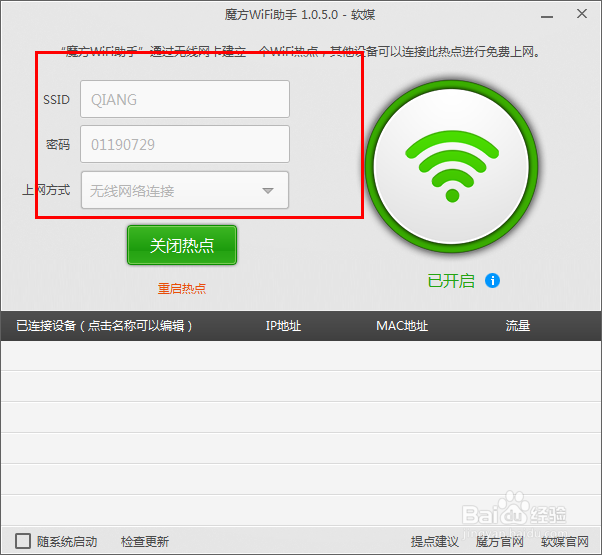Click the IP地址 column header
The image size is (602, 555).
(283, 326)
